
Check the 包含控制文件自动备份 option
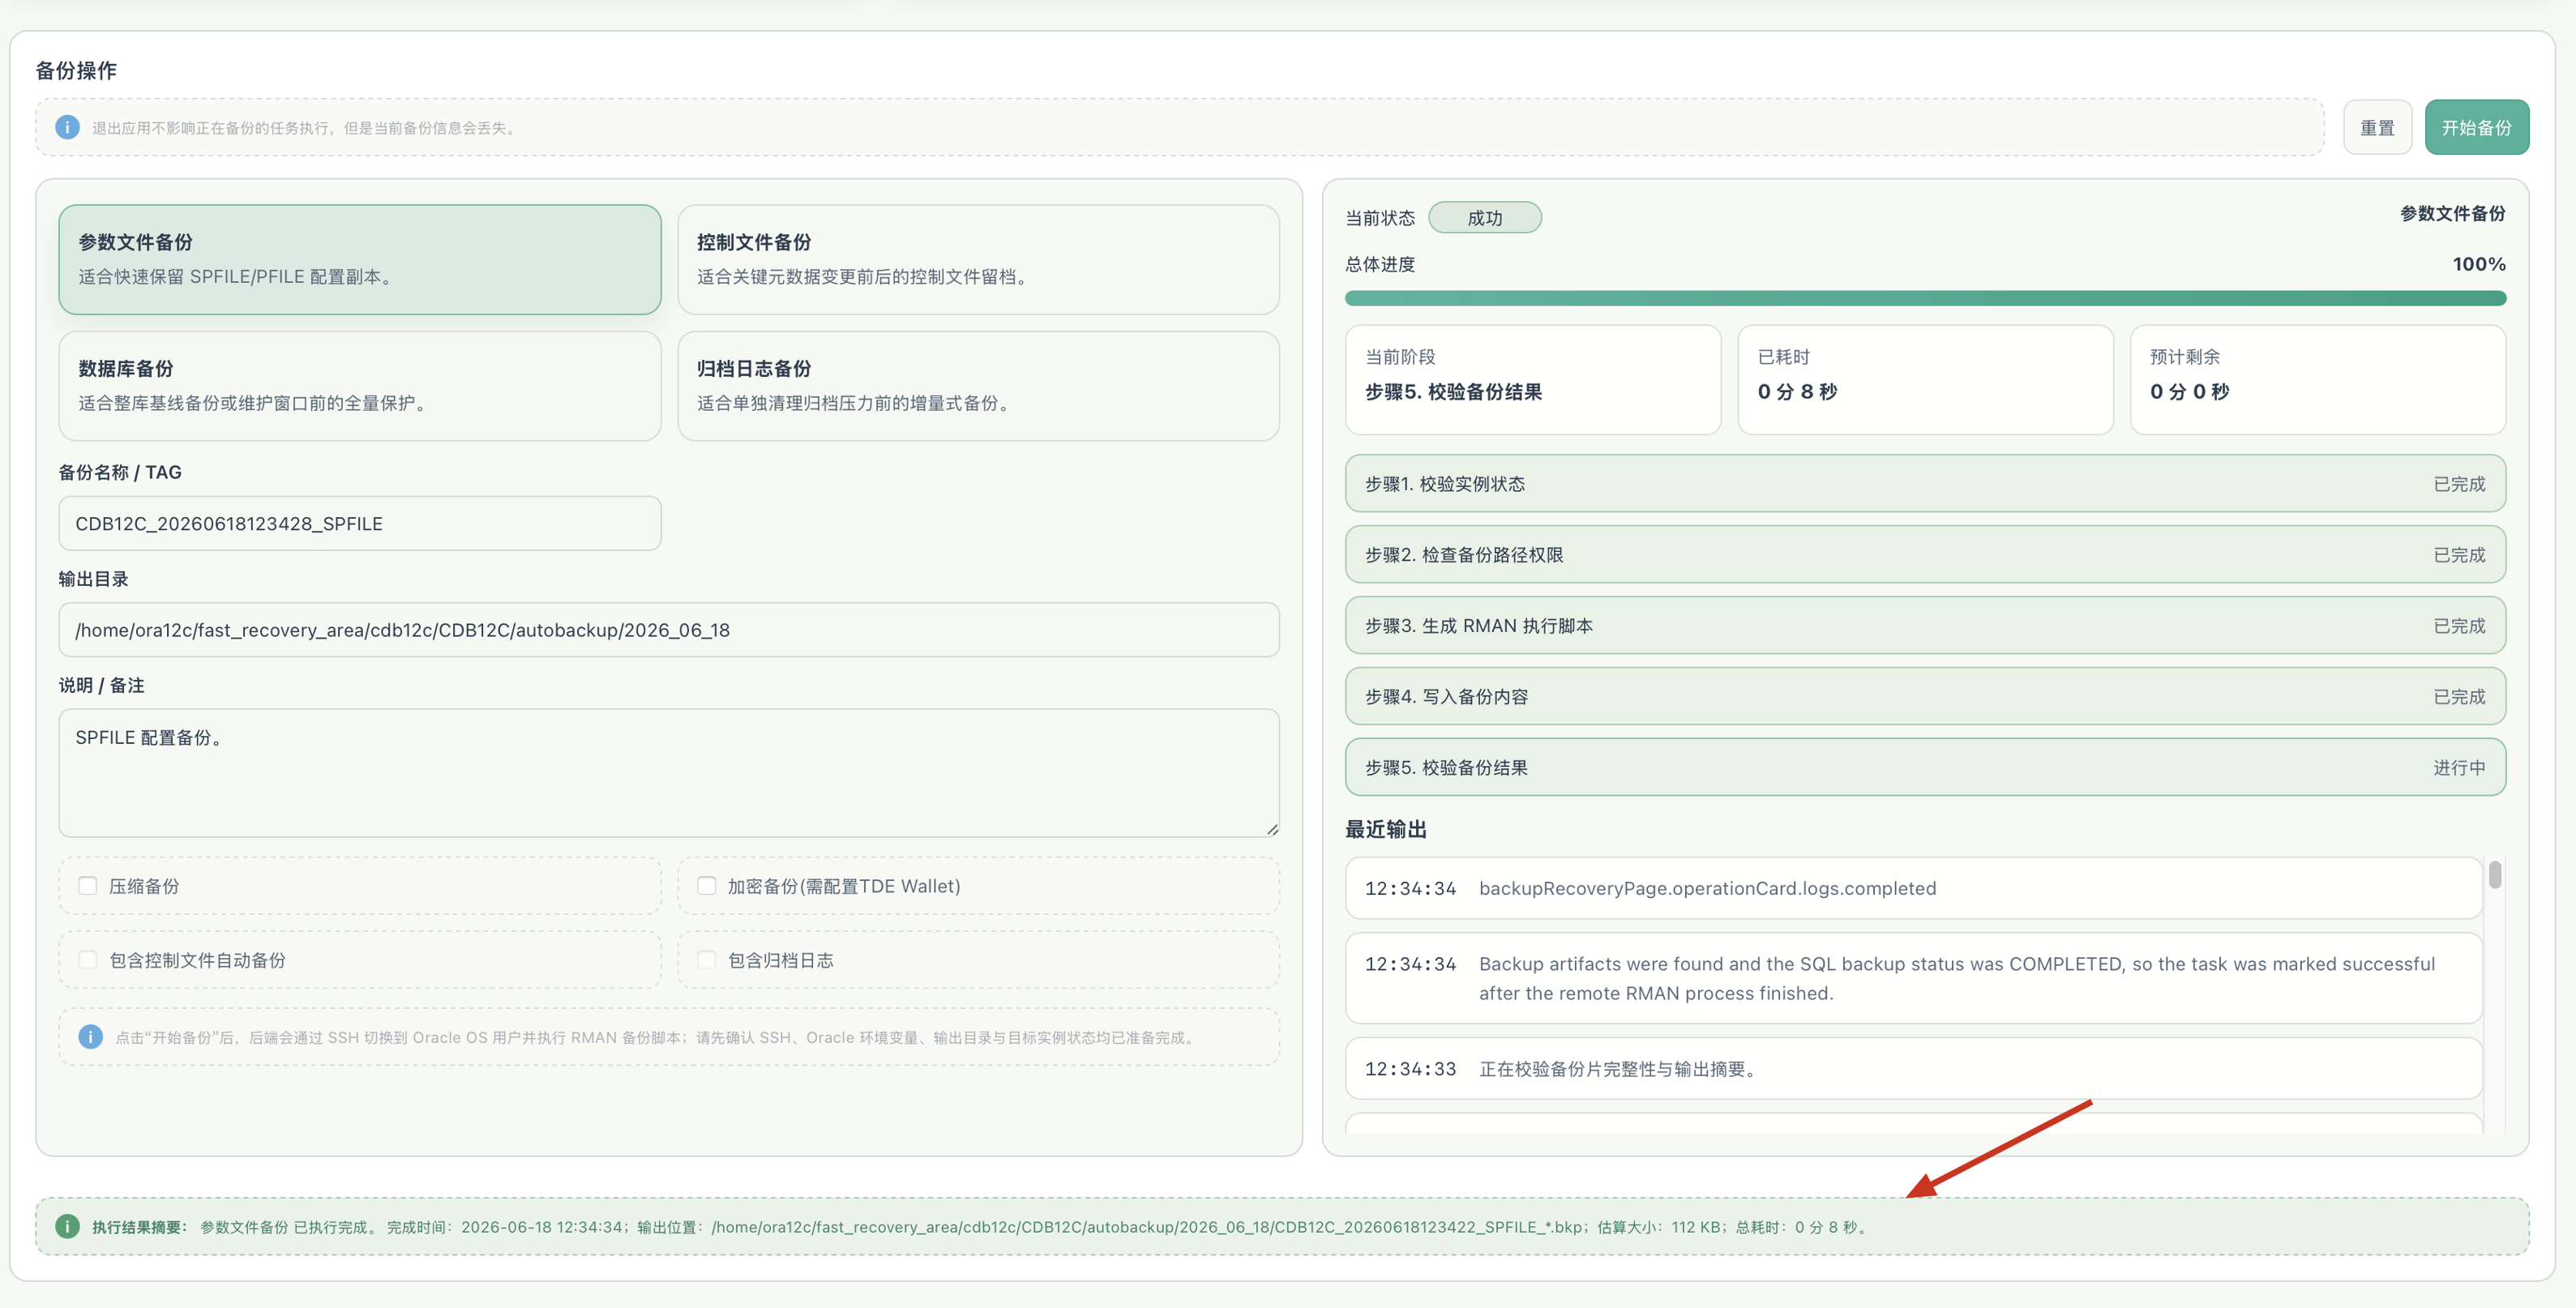[88, 960]
